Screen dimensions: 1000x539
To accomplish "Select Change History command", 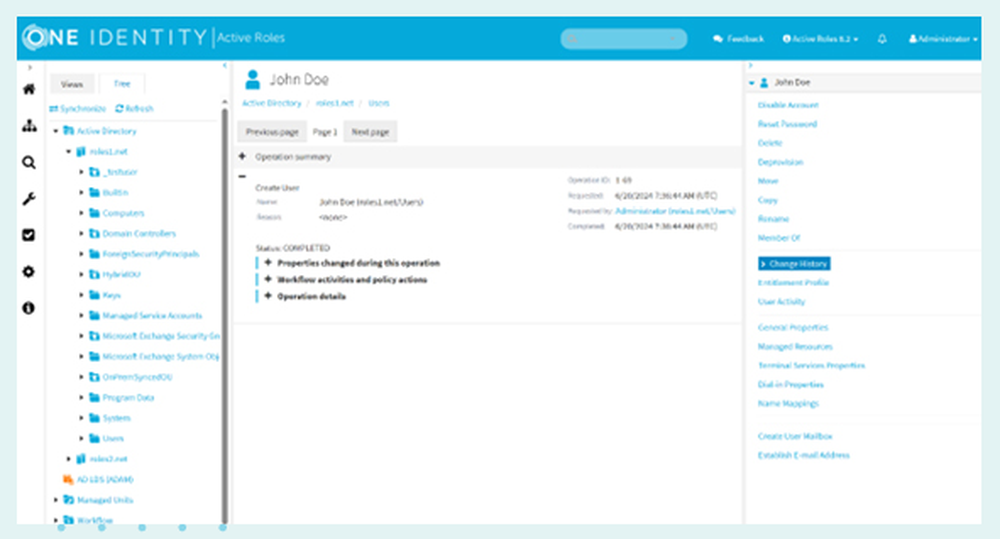I will 794,263.
